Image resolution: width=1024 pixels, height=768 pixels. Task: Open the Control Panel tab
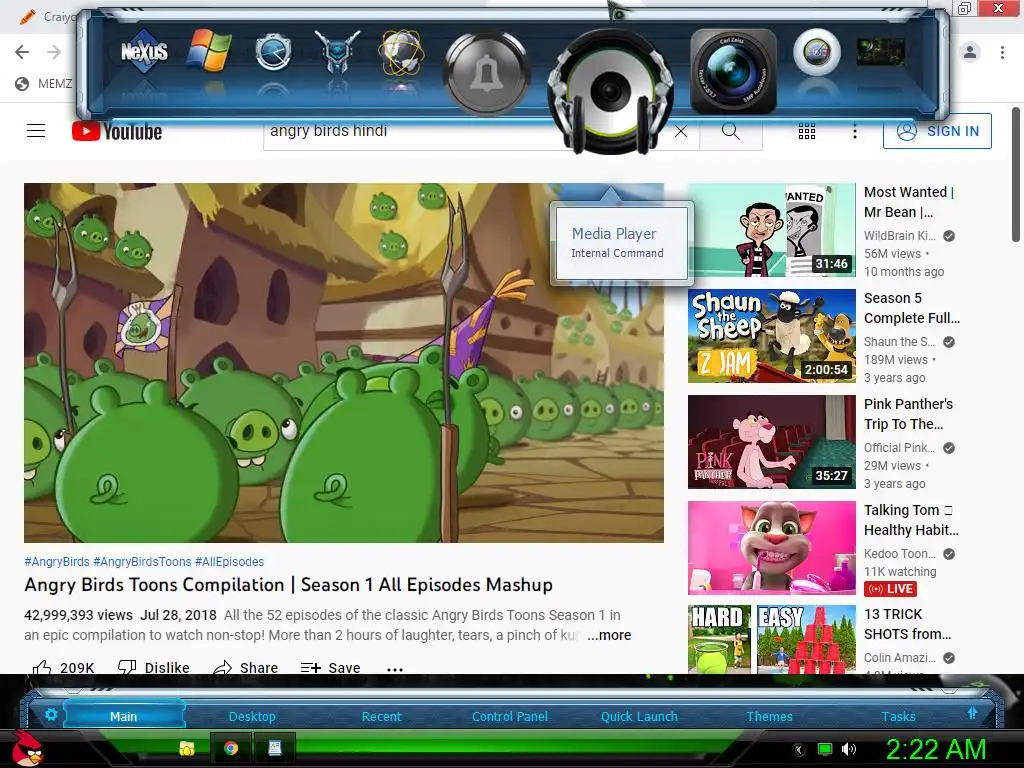(509, 716)
